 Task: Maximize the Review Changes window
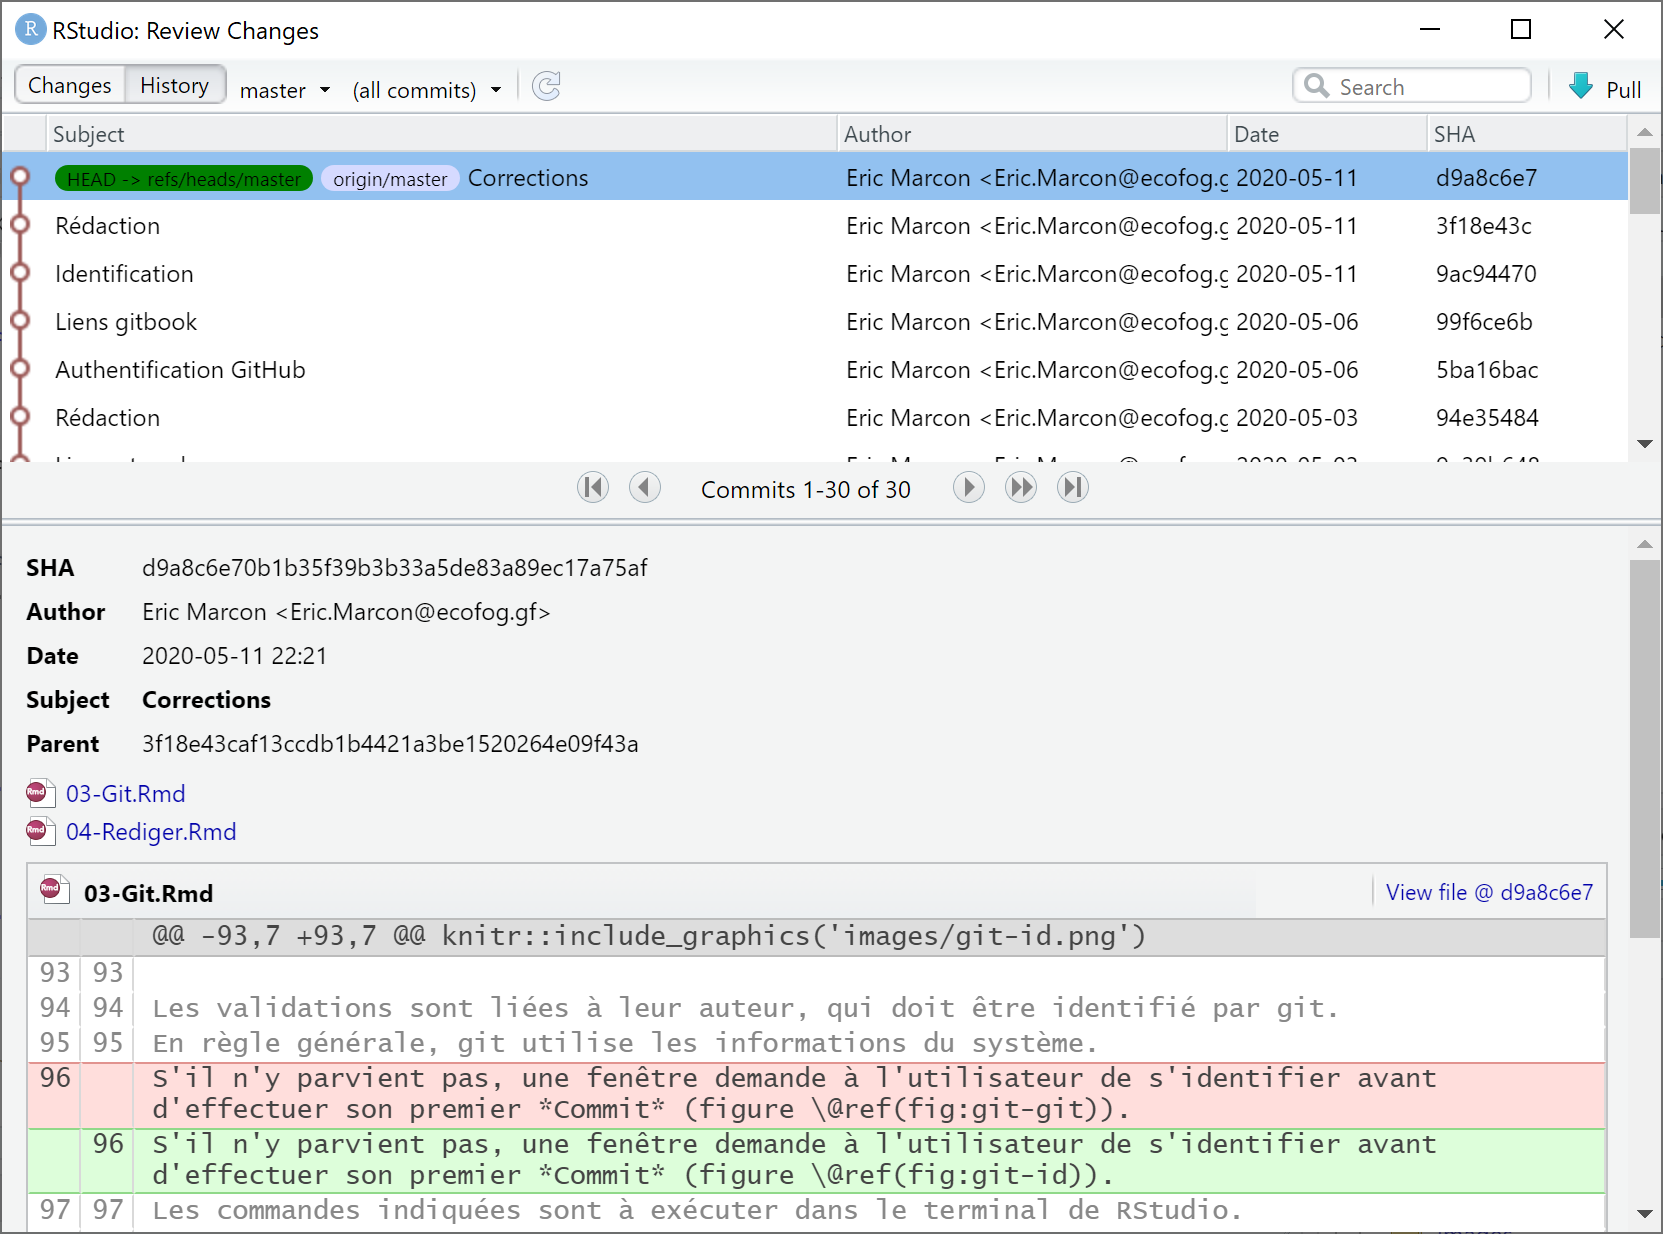click(x=1521, y=29)
